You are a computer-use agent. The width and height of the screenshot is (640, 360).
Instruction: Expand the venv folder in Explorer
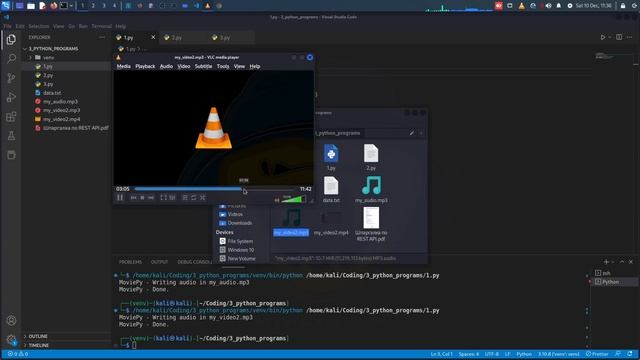tap(65, 58)
